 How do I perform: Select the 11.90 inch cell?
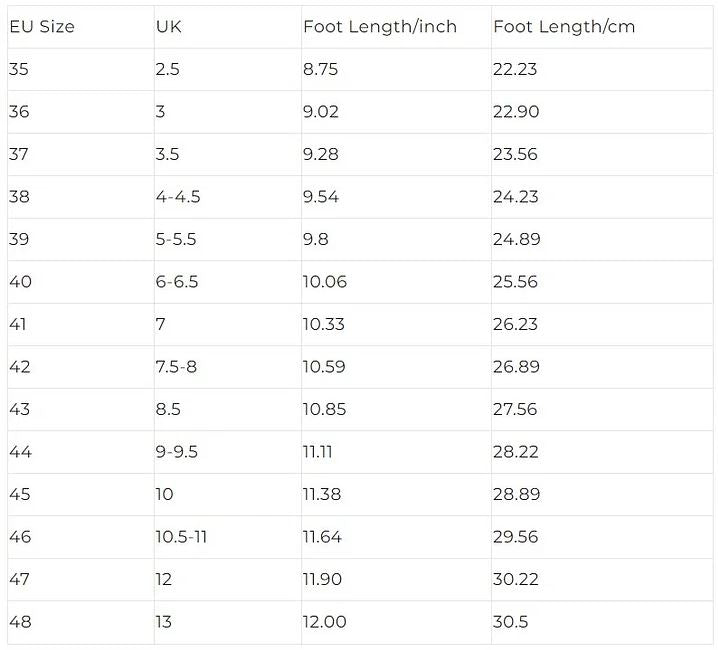pyautogui.click(x=323, y=579)
